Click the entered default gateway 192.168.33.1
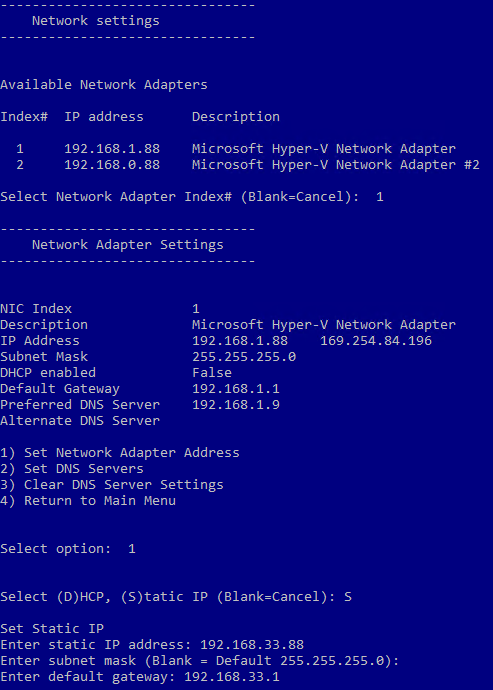Viewport: 493px width, 690px height. [x=232, y=676]
